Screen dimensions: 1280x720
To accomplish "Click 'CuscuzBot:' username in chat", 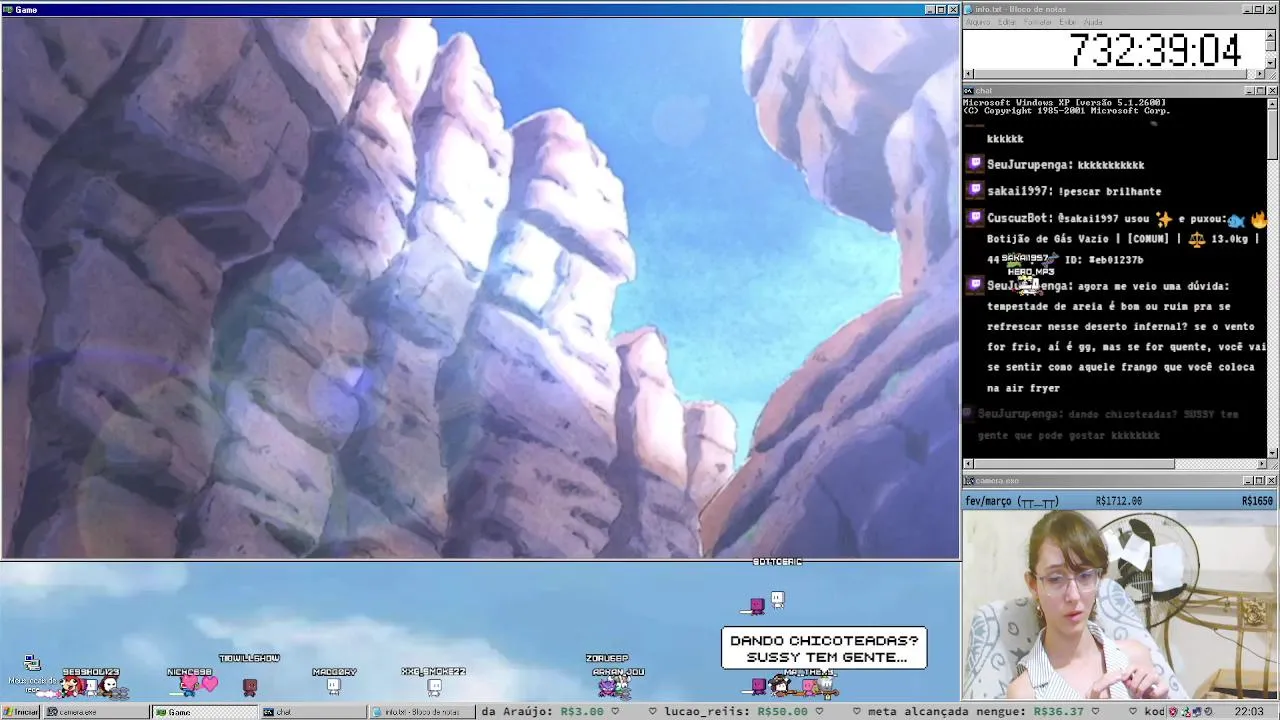I will point(1019,218).
